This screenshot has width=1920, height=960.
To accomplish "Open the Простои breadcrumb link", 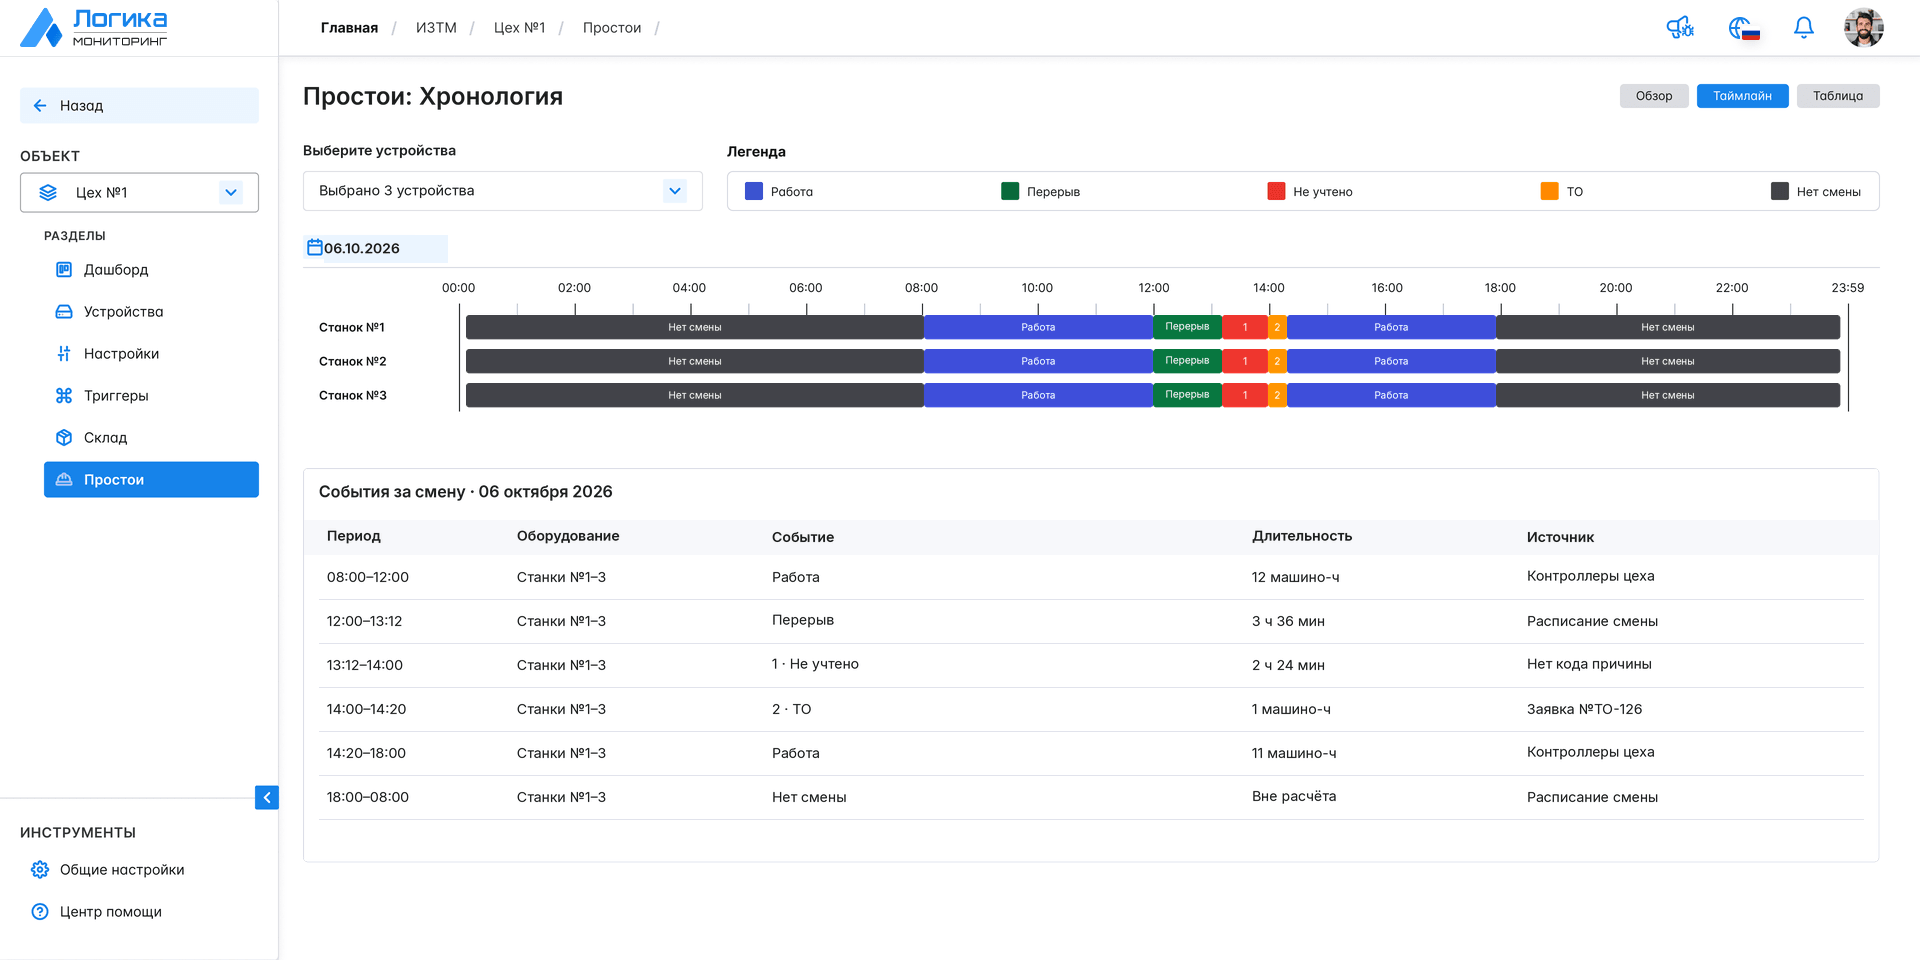I will click(x=612, y=28).
